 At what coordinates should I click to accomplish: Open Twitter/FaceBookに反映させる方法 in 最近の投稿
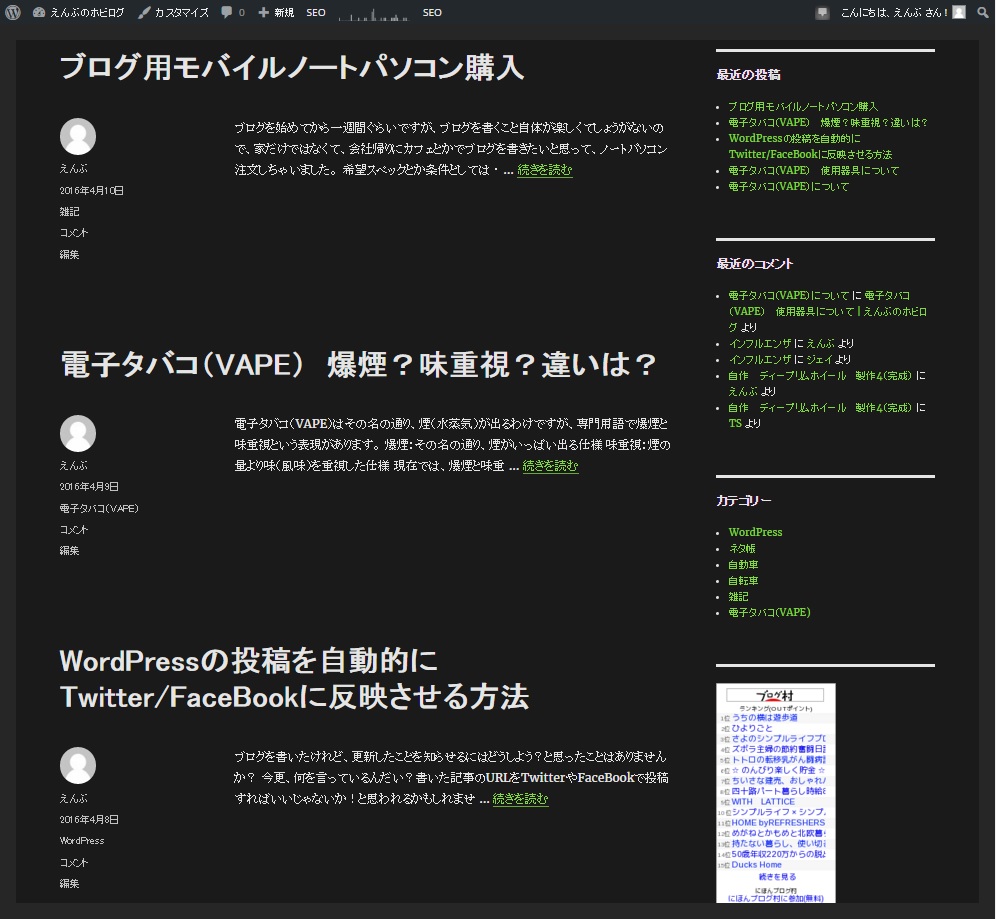810,146
